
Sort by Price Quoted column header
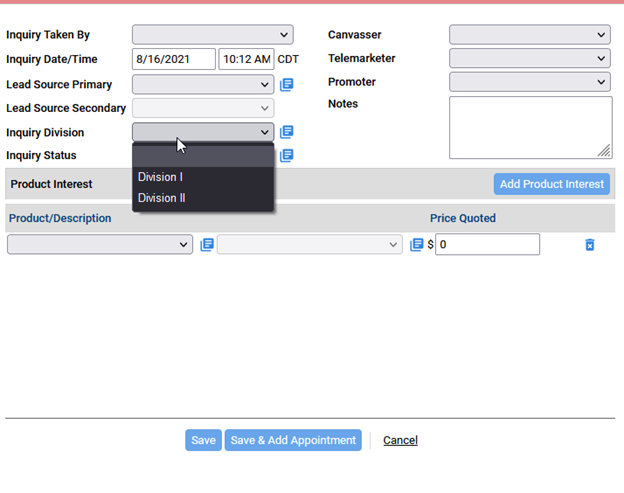coord(463,218)
